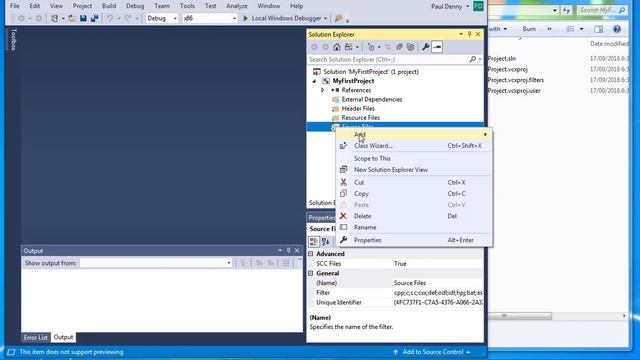Screen dimensions: 640x360
Task: Click the pushpin icon on the Output panel
Action: [x=288, y=251]
